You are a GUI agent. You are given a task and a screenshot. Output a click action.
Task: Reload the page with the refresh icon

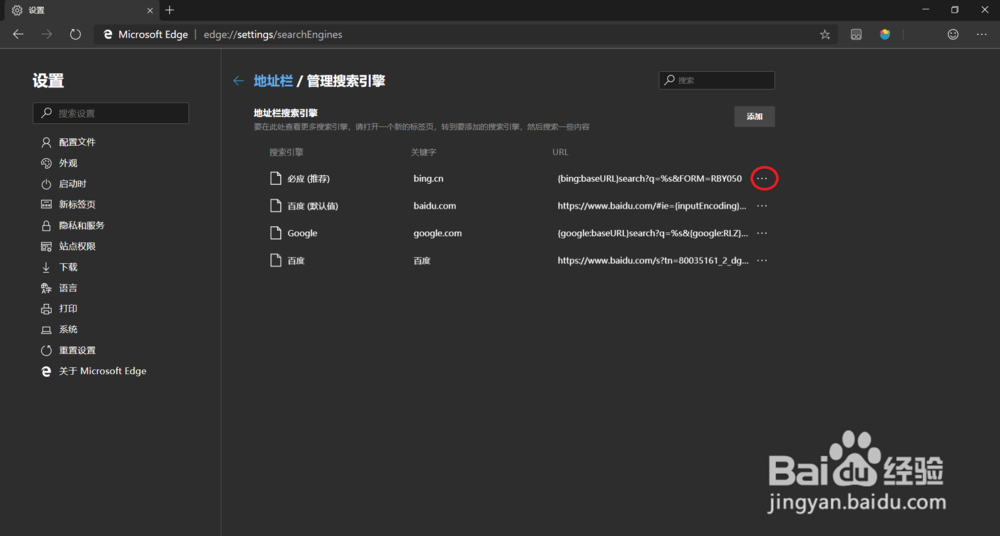tap(75, 34)
